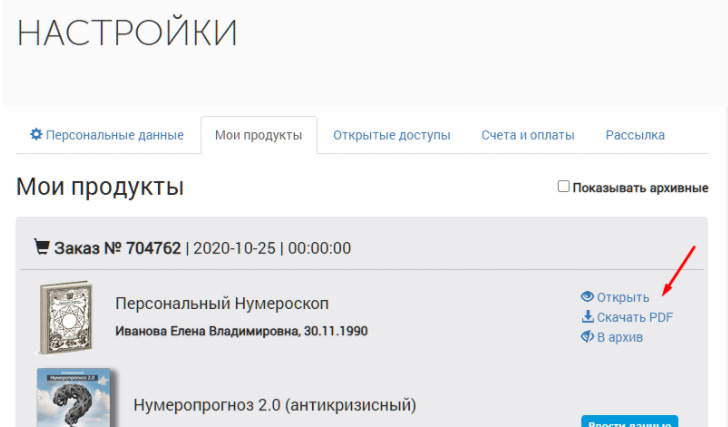Screen dimensions: 728x427
Task: Click the gear icon beside Персональные данные
Action: coord(36,135)
